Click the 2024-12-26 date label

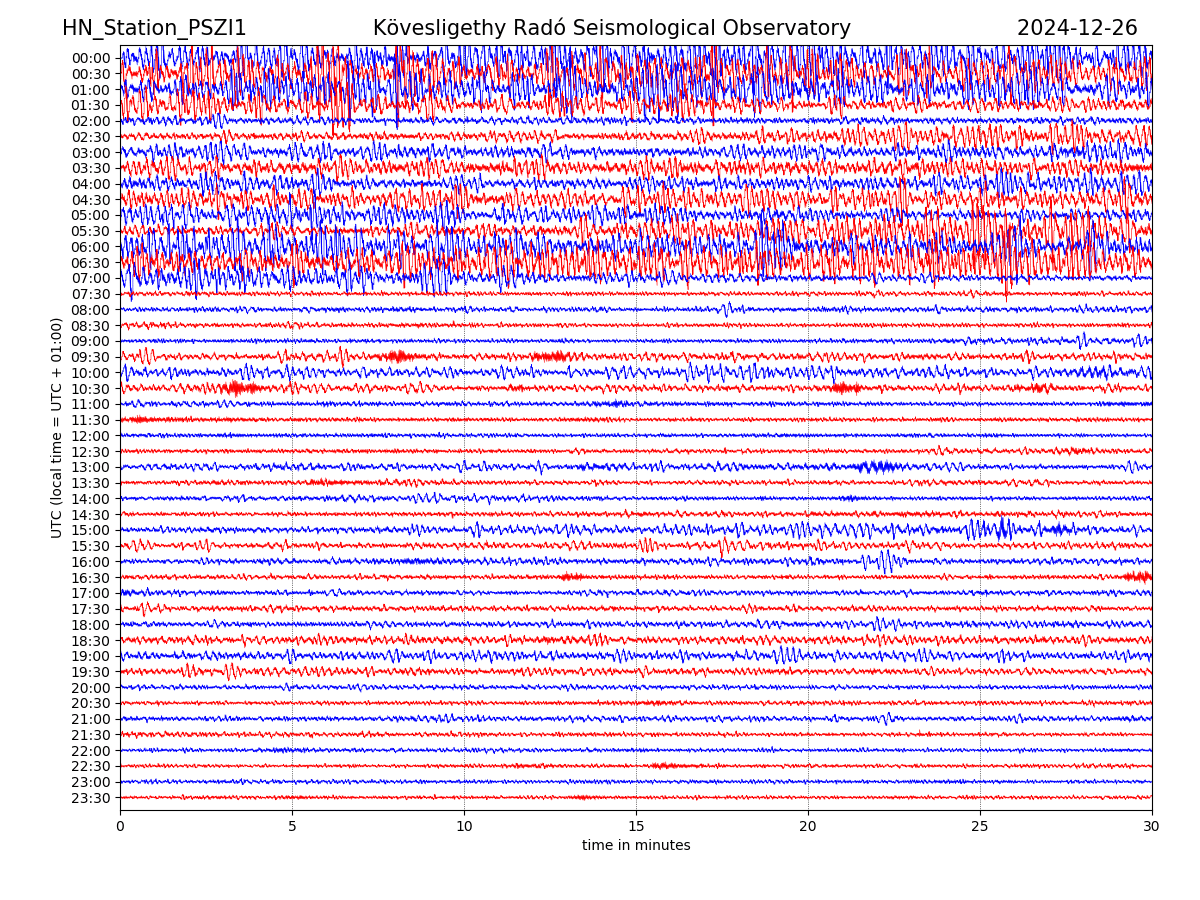coord(1077,28)
